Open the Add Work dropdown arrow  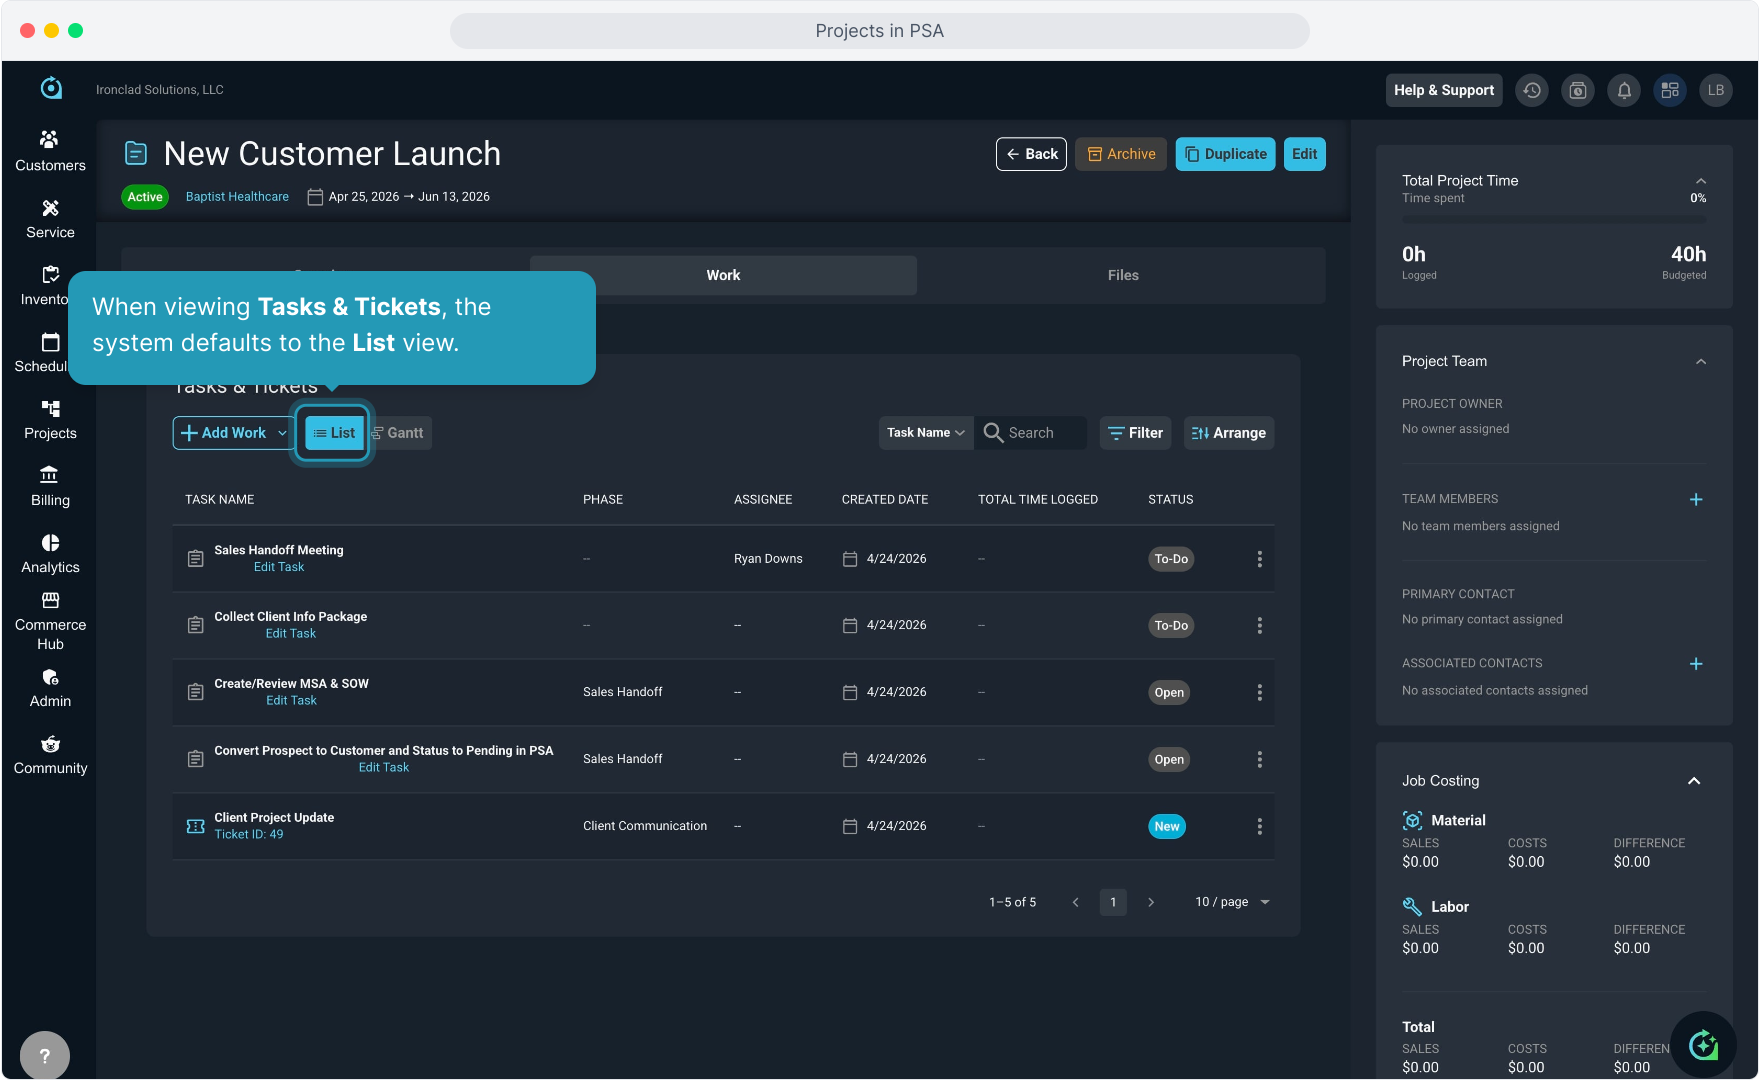tap(282, 433)
